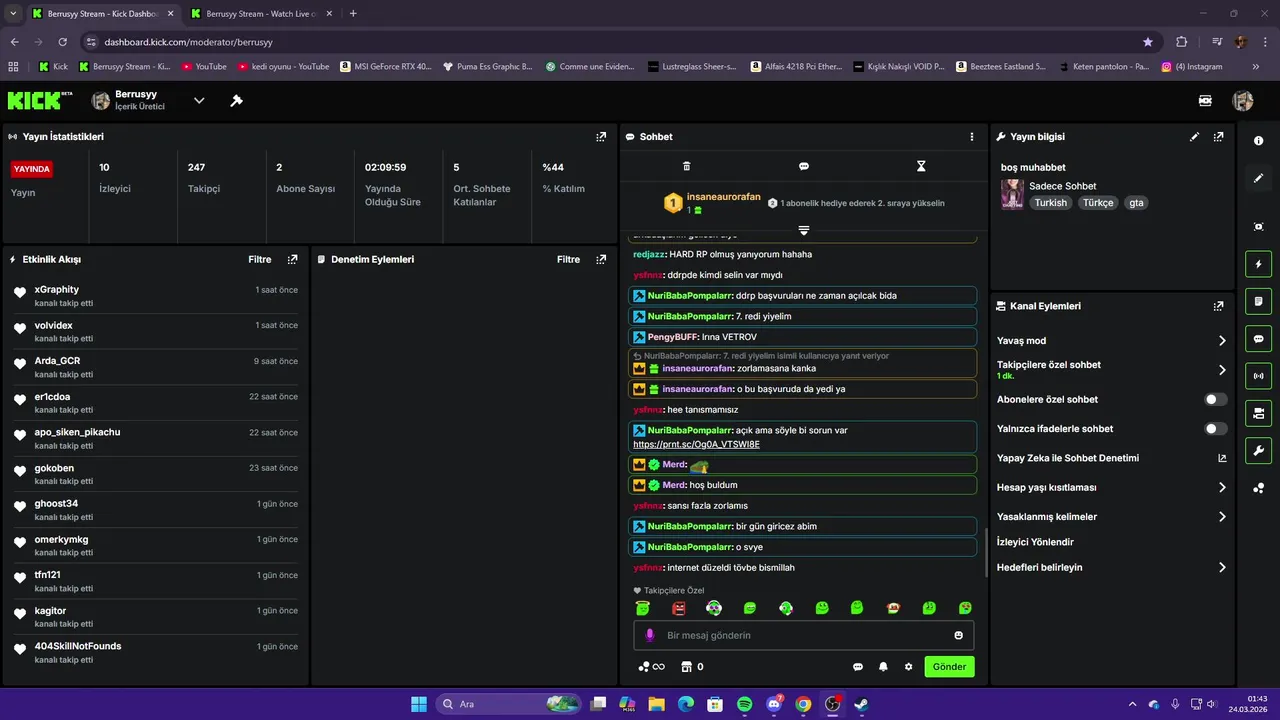Pop out the Etkinlik Akışı panel
Image resolution: width=1280 pixels, height=720 pixels.
tap(292, 259)
